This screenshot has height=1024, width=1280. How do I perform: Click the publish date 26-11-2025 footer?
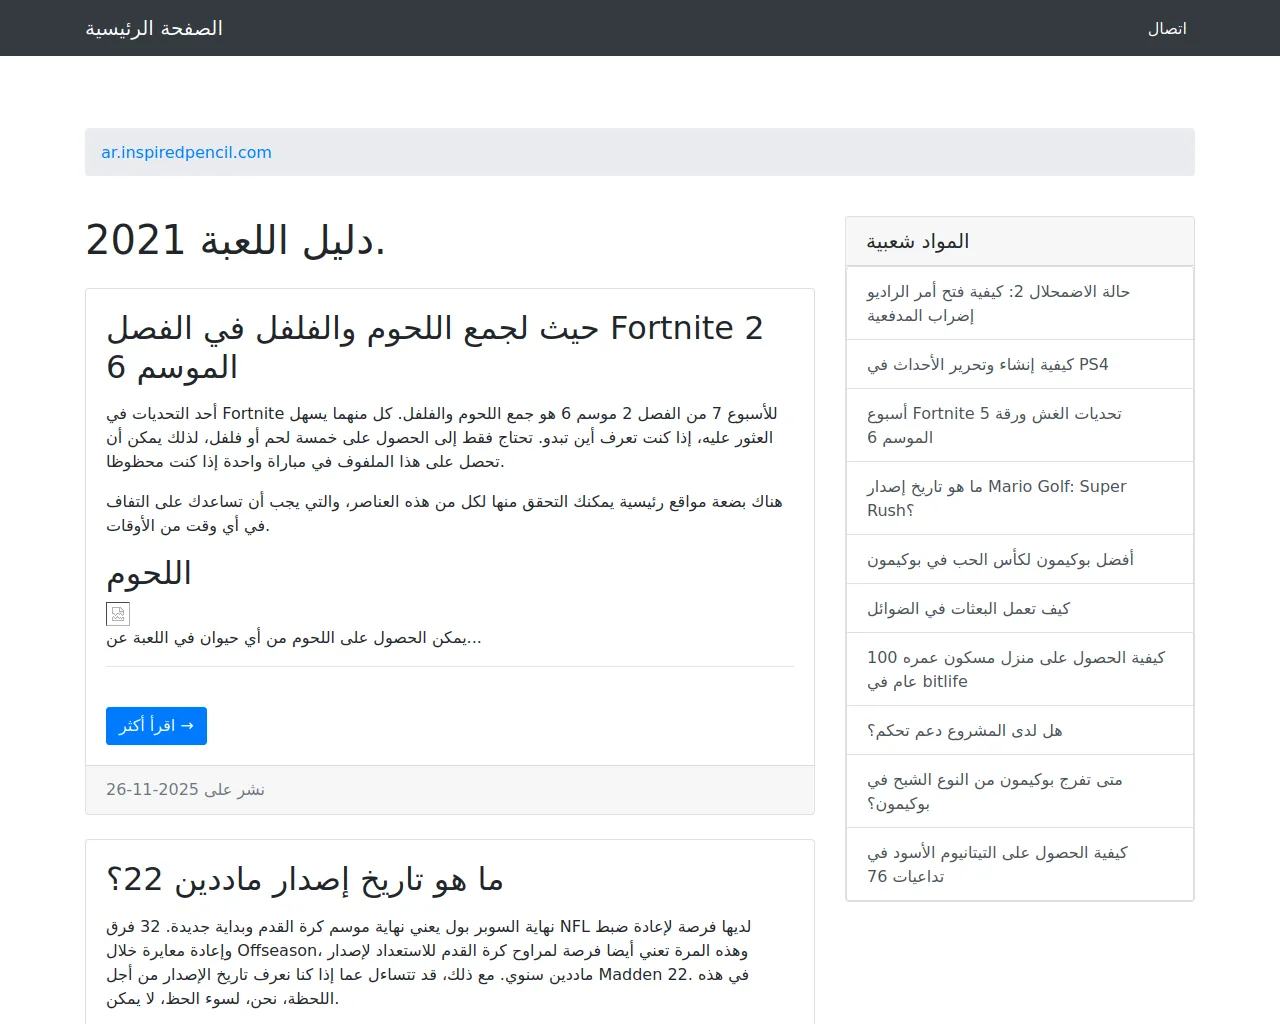coord(185,789)
